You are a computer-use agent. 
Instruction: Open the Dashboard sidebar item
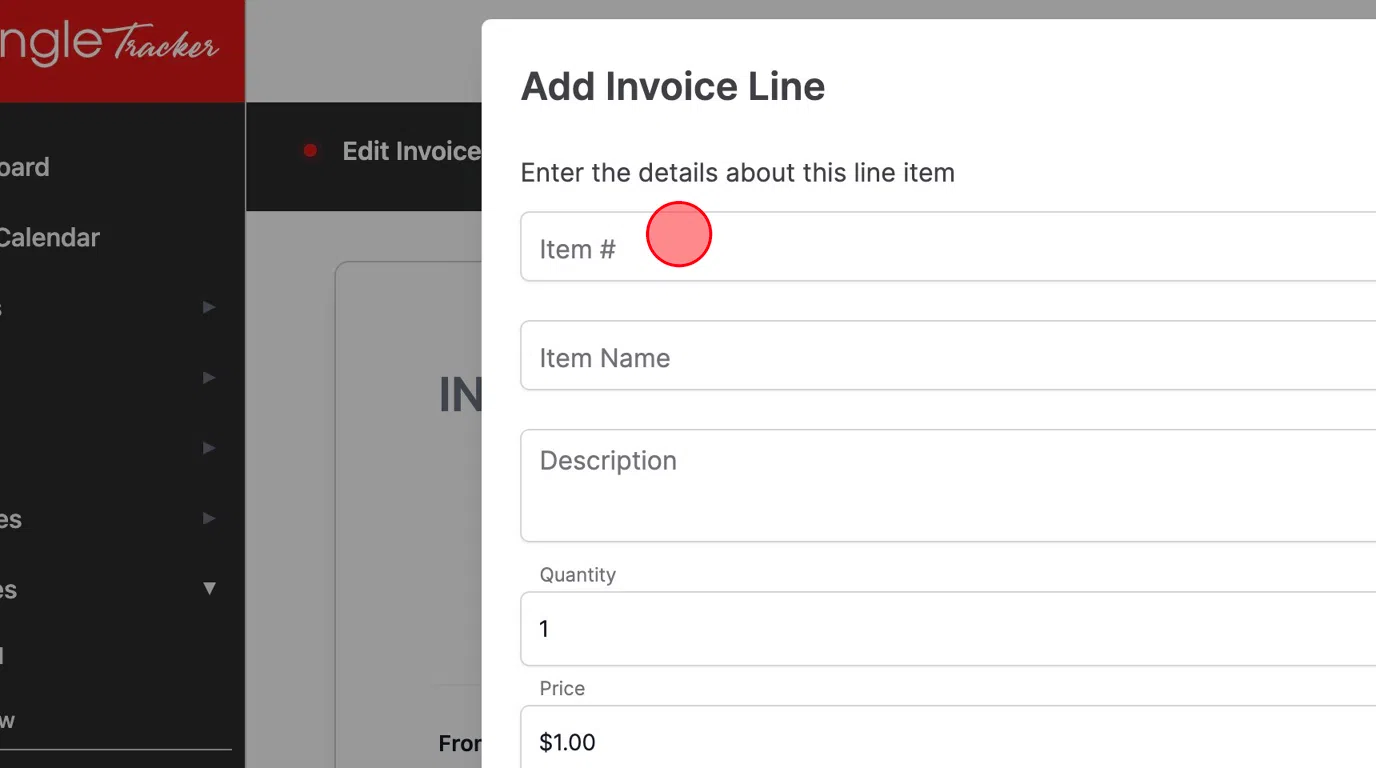[x=24, y=167]
